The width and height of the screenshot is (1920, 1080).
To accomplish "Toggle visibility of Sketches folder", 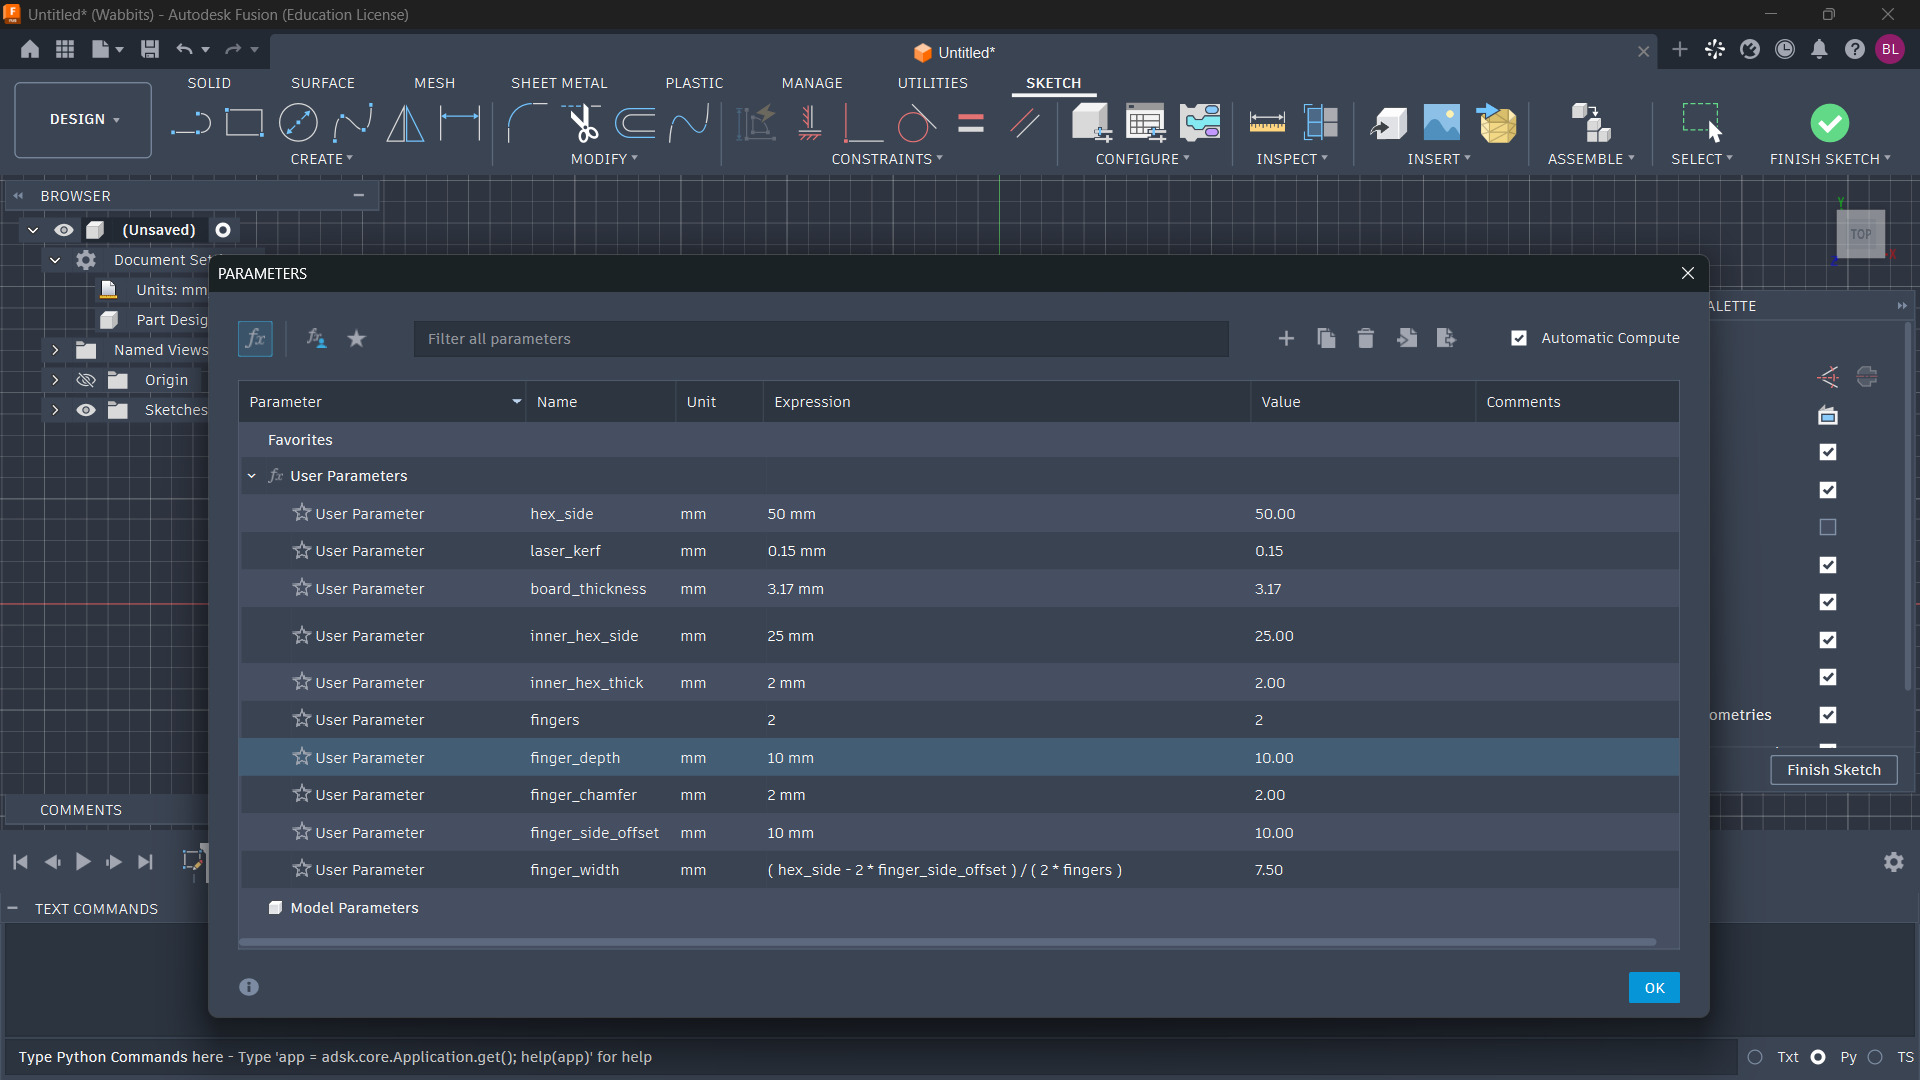I will pos(86,410).
